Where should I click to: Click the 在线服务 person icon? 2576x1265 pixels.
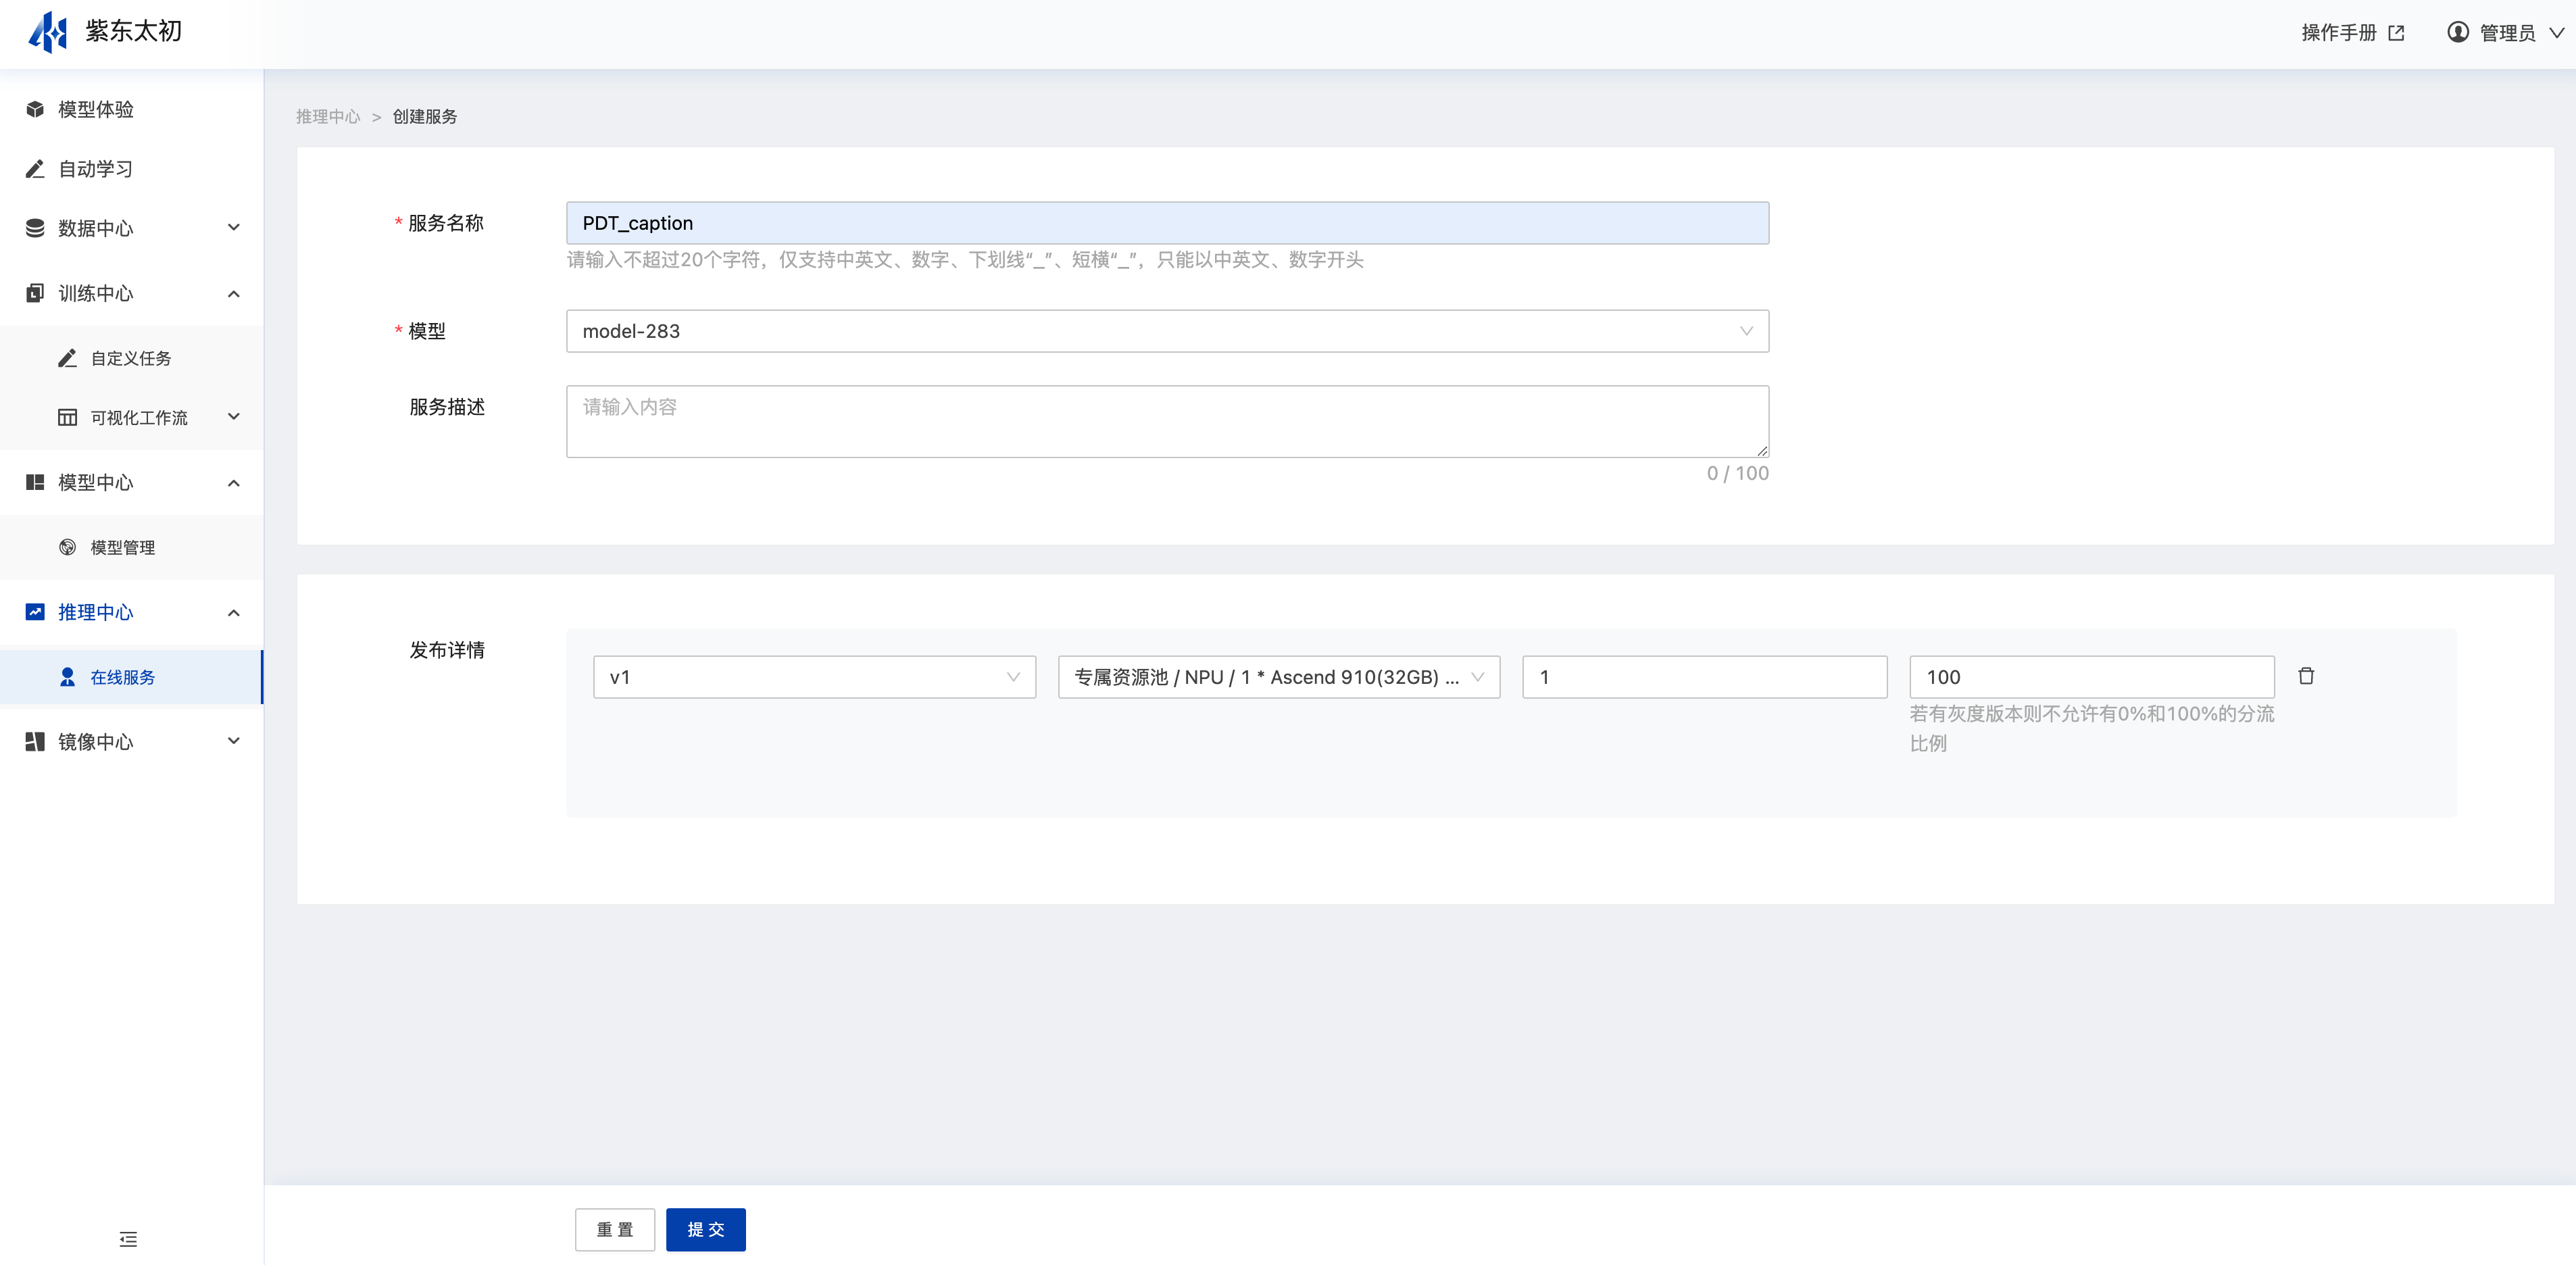[67, 677]
